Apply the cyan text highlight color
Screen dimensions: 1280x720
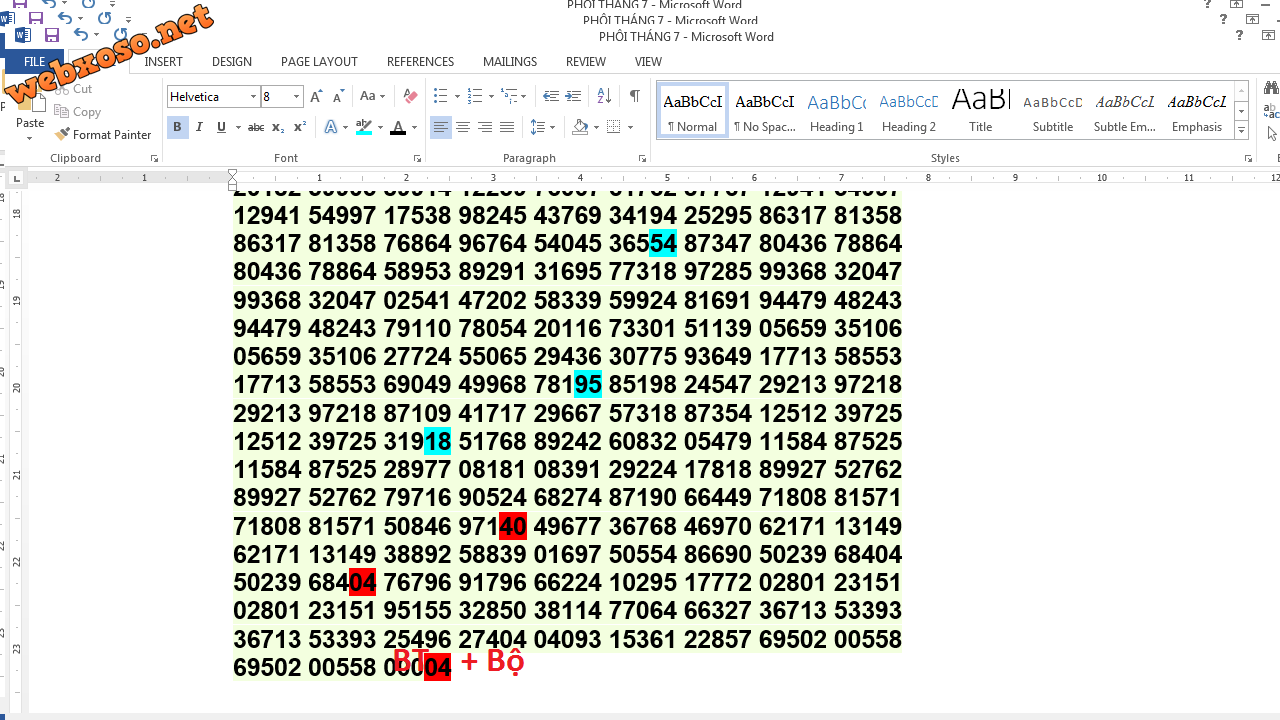[362, 128]
